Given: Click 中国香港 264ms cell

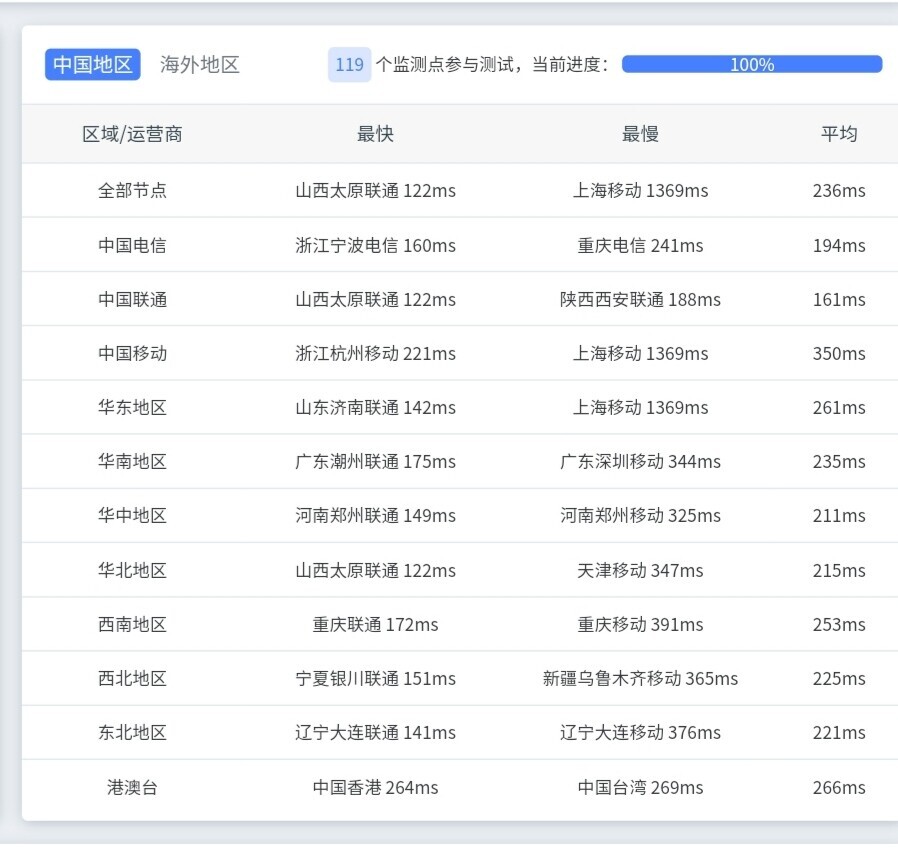Looking at the screenshot, I should pyautogui.click(x=375, y=787).
